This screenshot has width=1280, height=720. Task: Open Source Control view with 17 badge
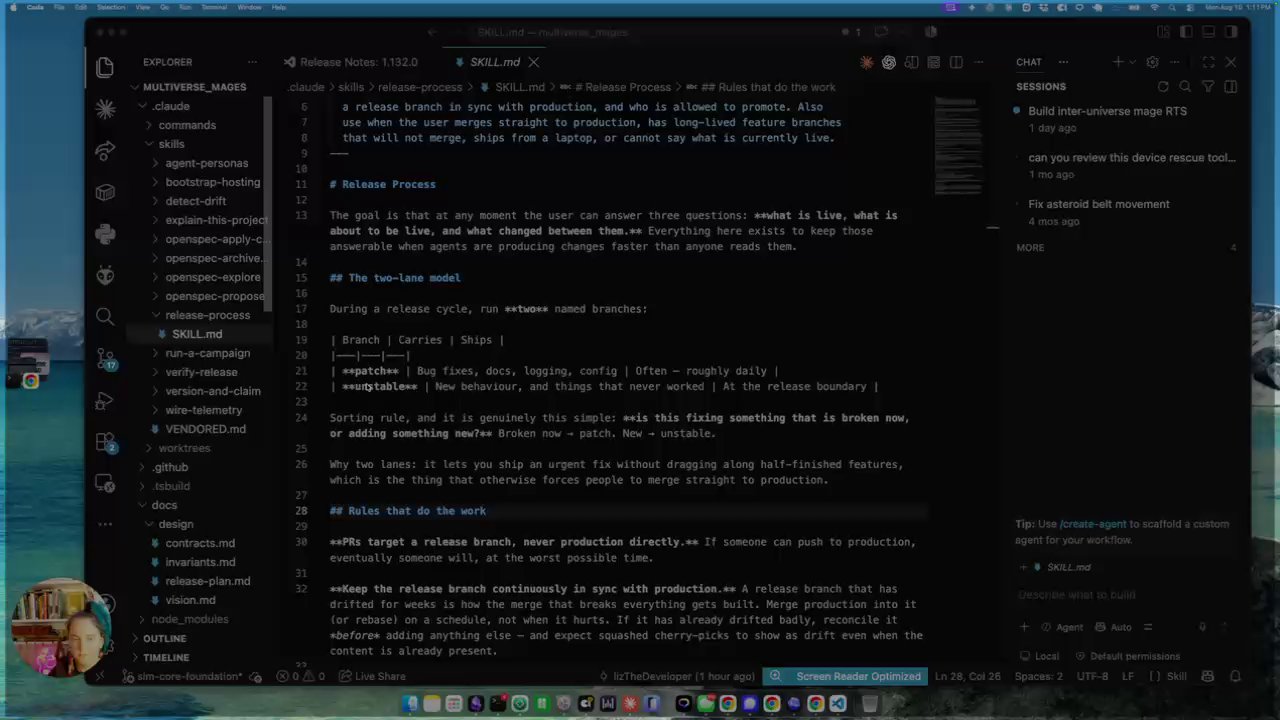[105, 359]
